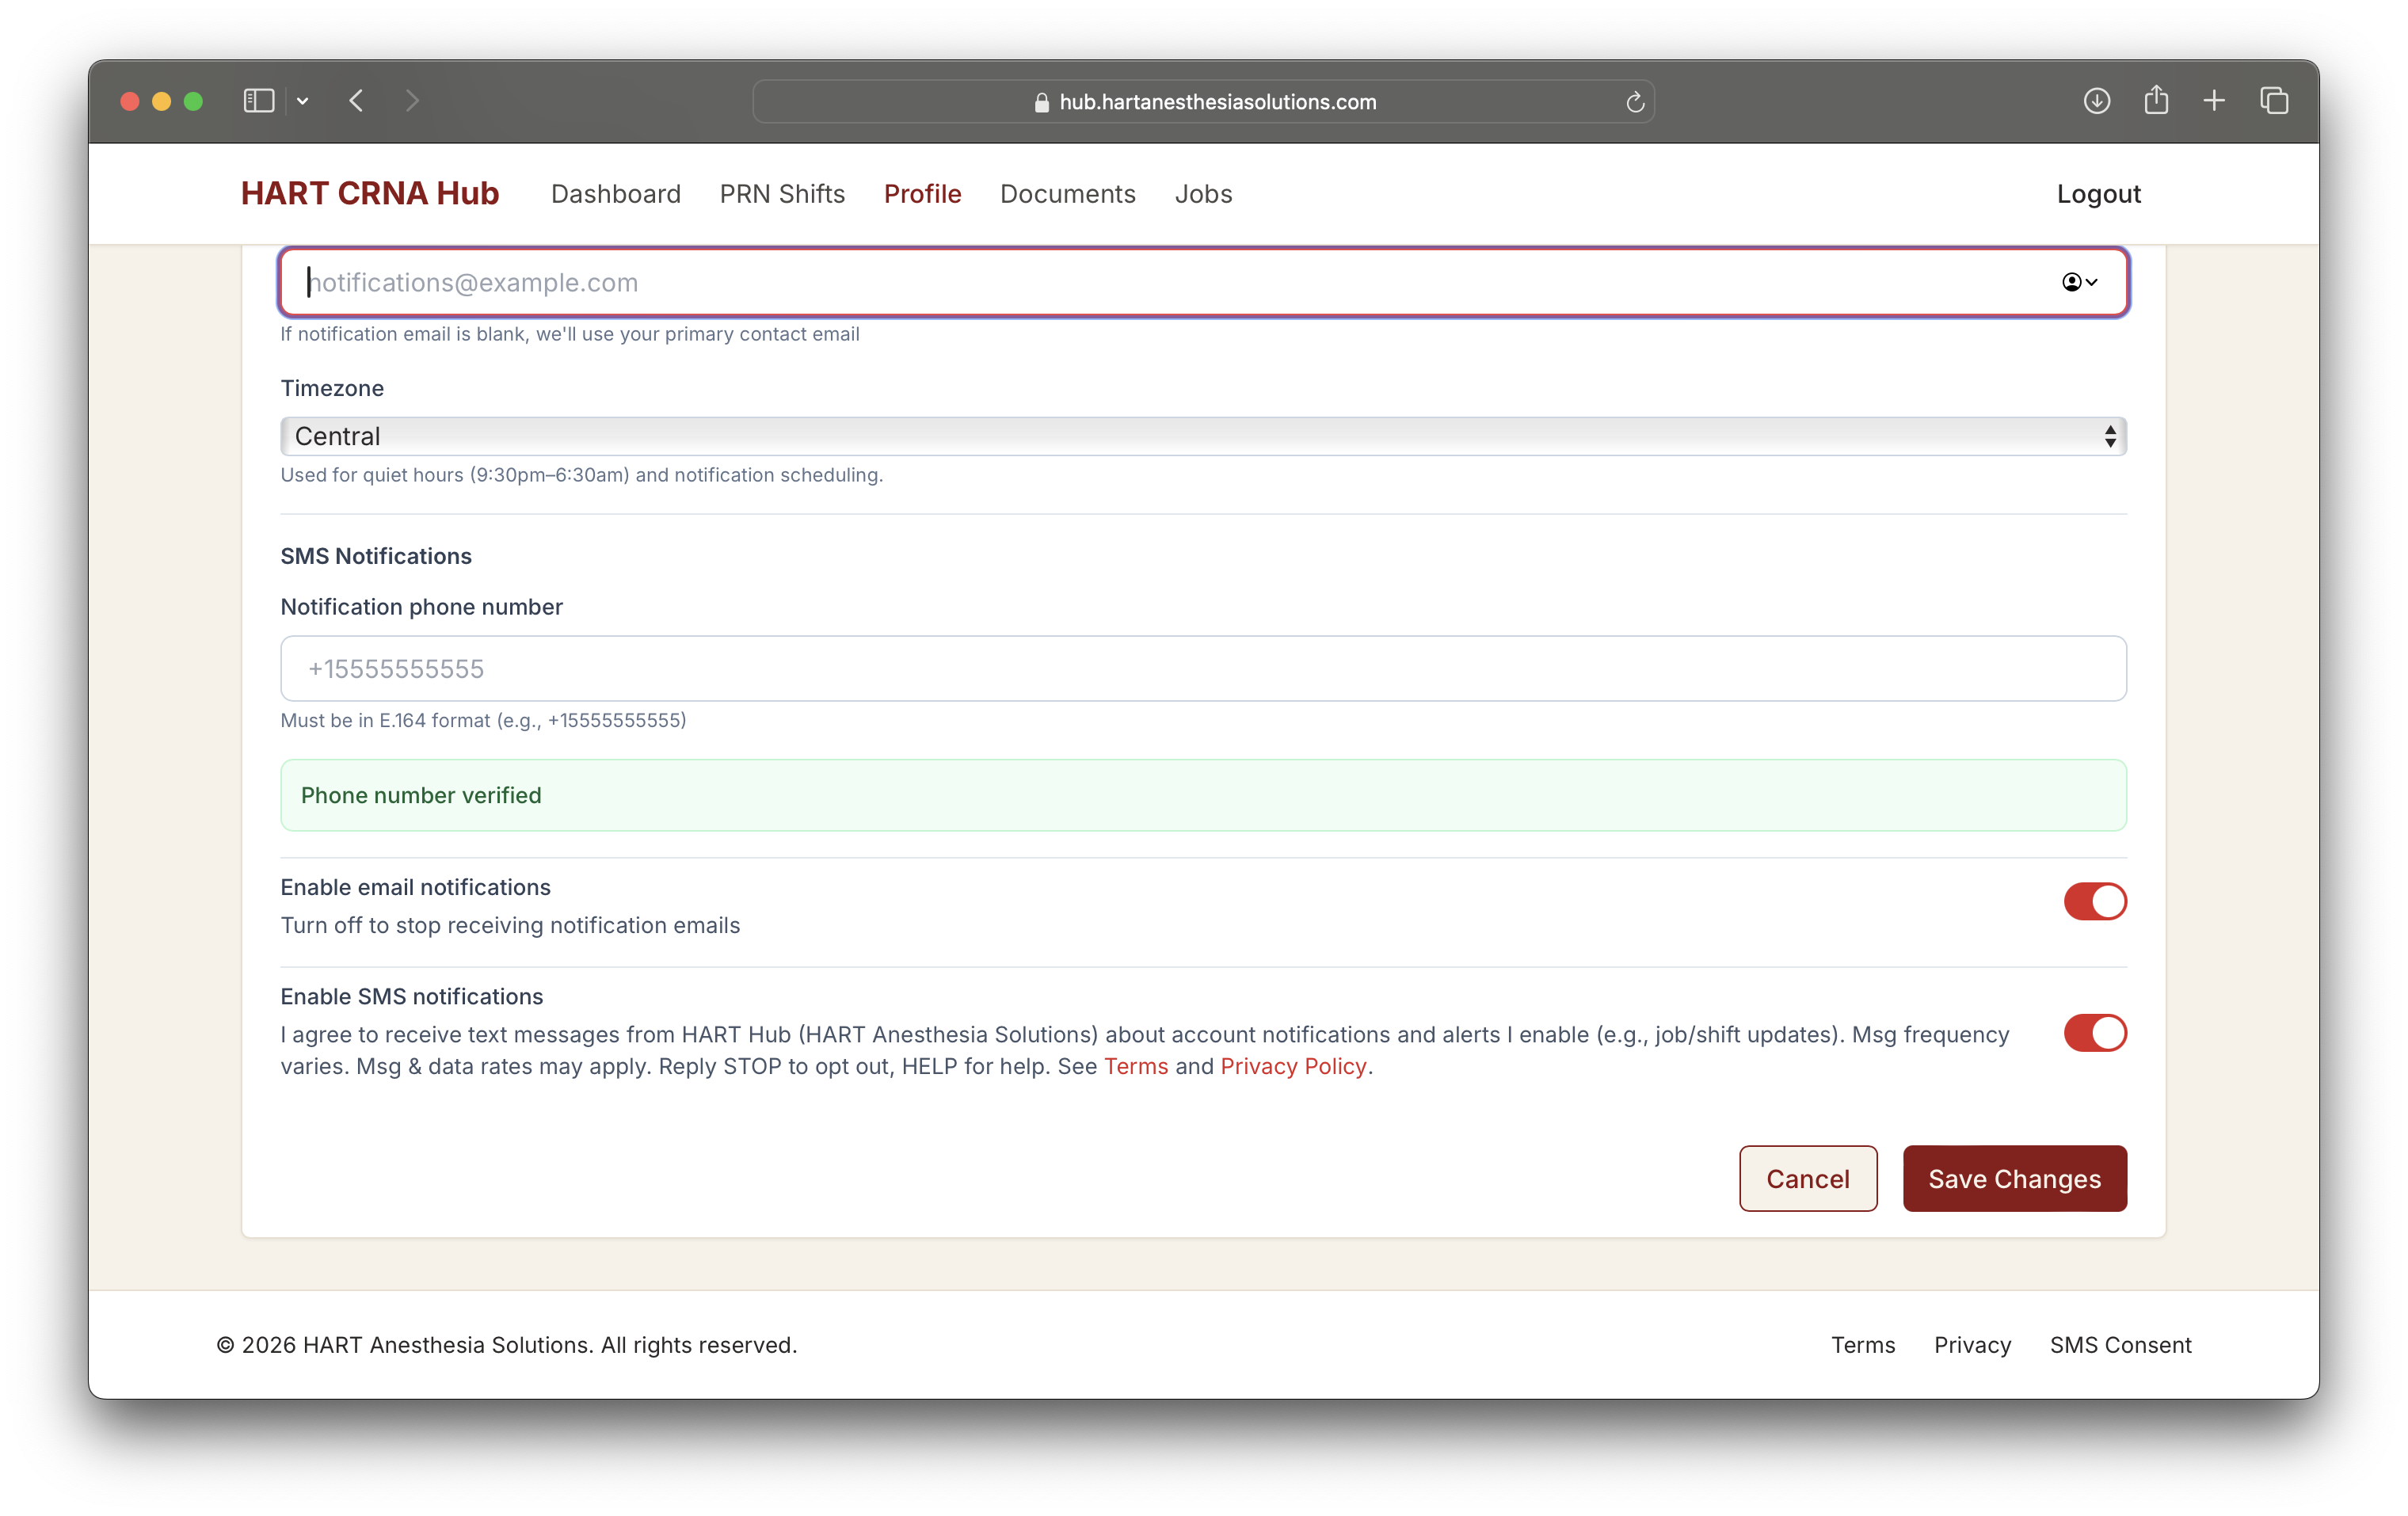
Task: Turn off the SMS notifications switch
Action: [2095, 1033]
